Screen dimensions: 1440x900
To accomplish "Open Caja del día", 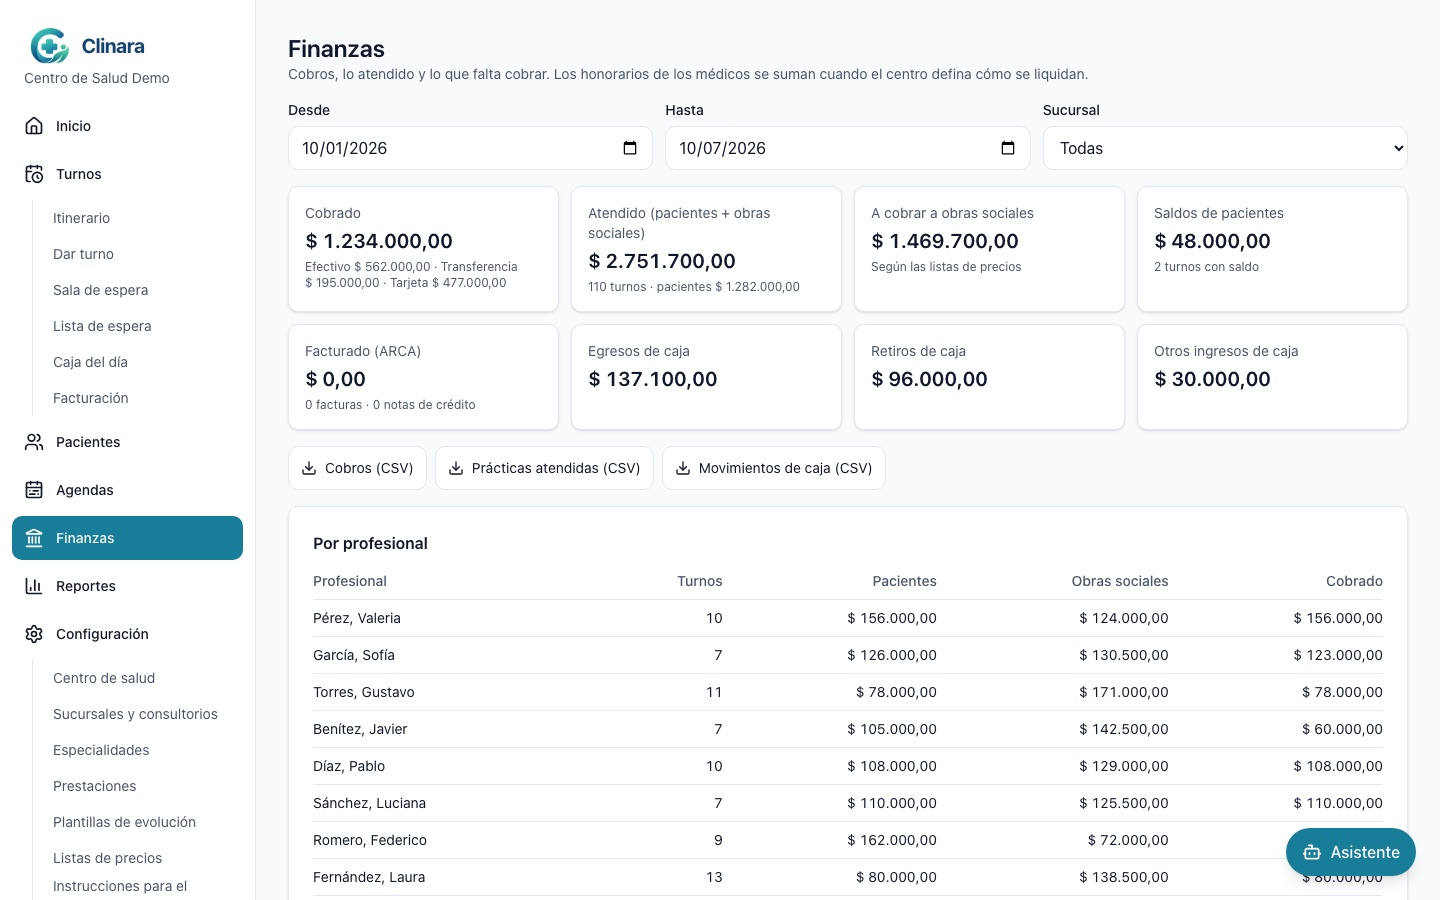I will coord(91,362).
